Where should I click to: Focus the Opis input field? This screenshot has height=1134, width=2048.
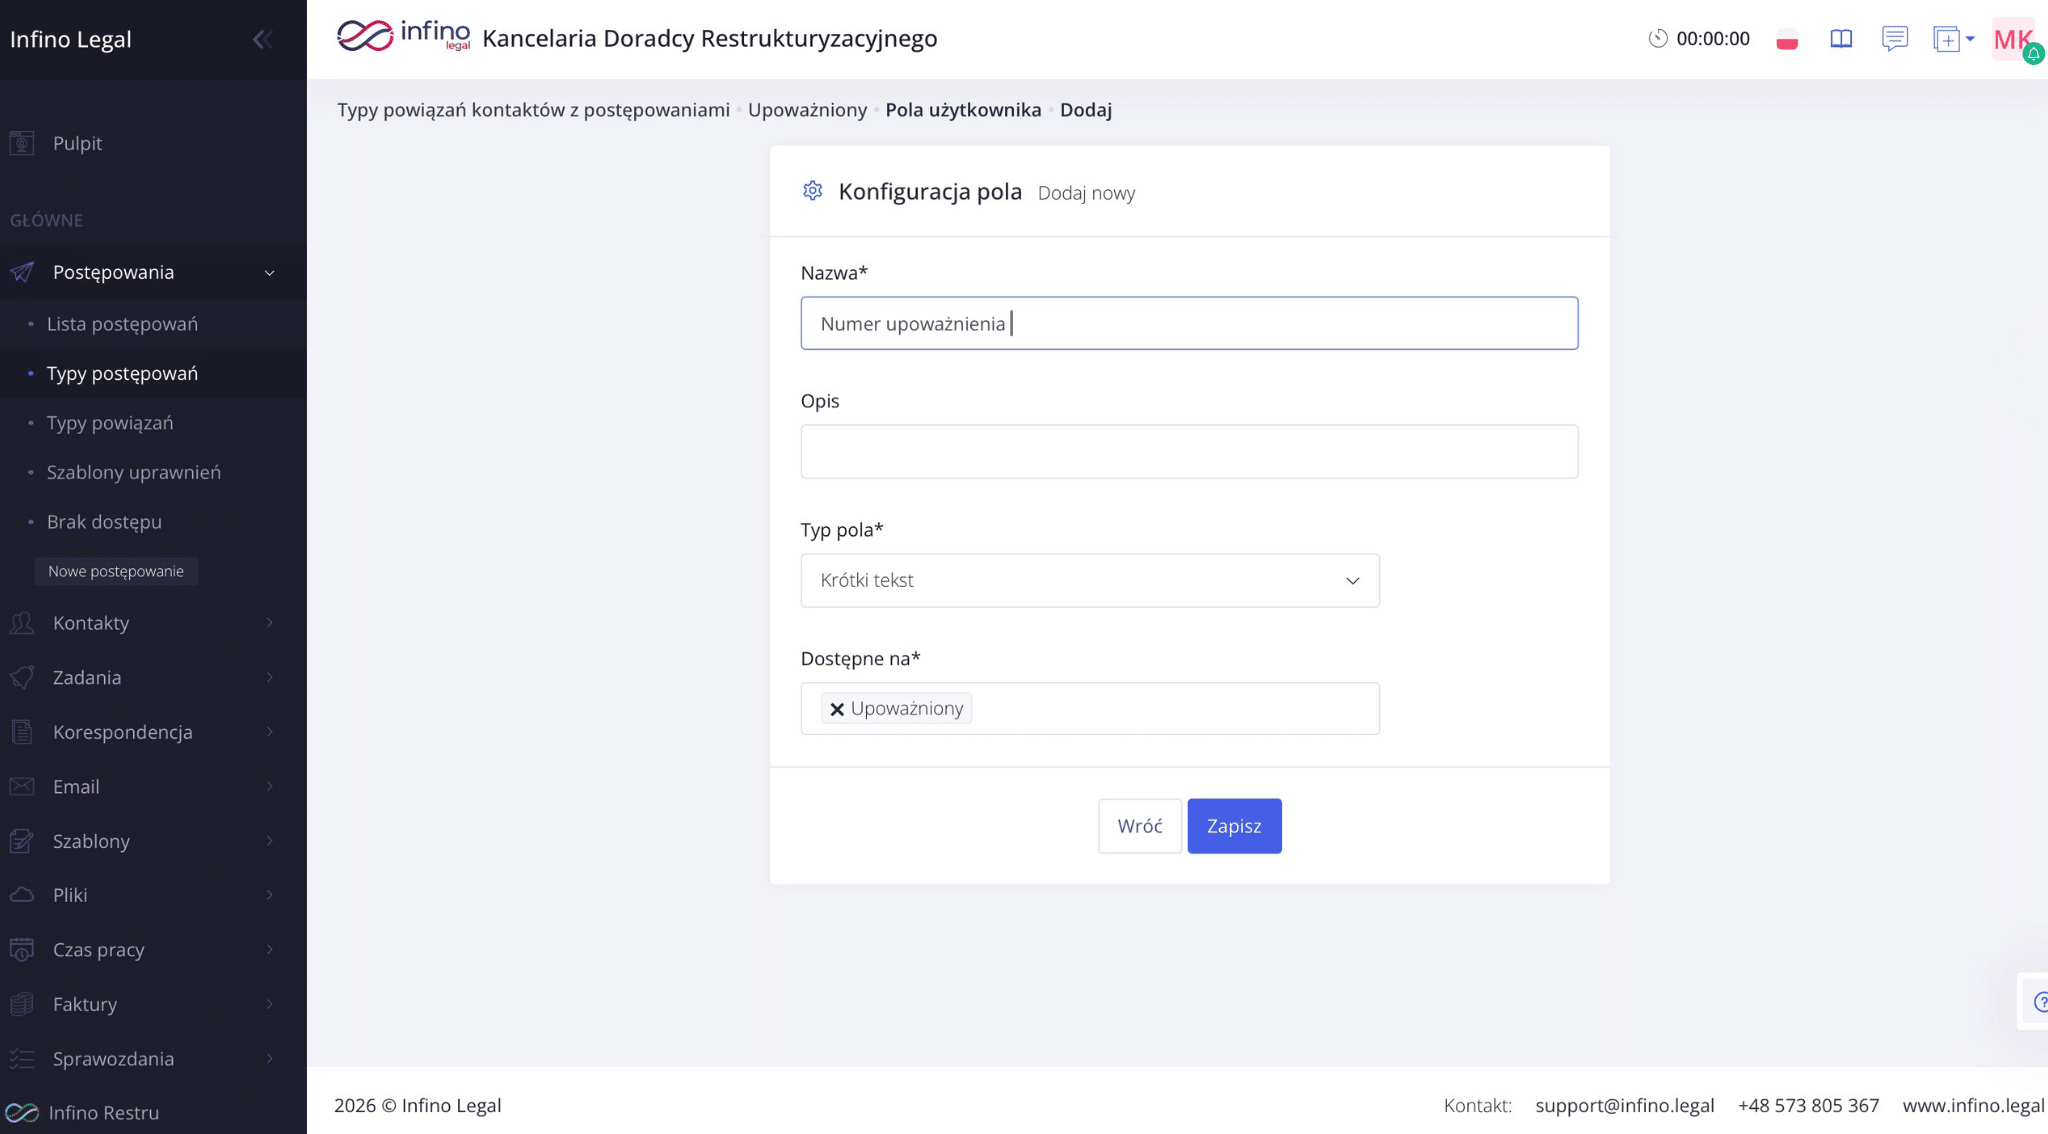1188,452
